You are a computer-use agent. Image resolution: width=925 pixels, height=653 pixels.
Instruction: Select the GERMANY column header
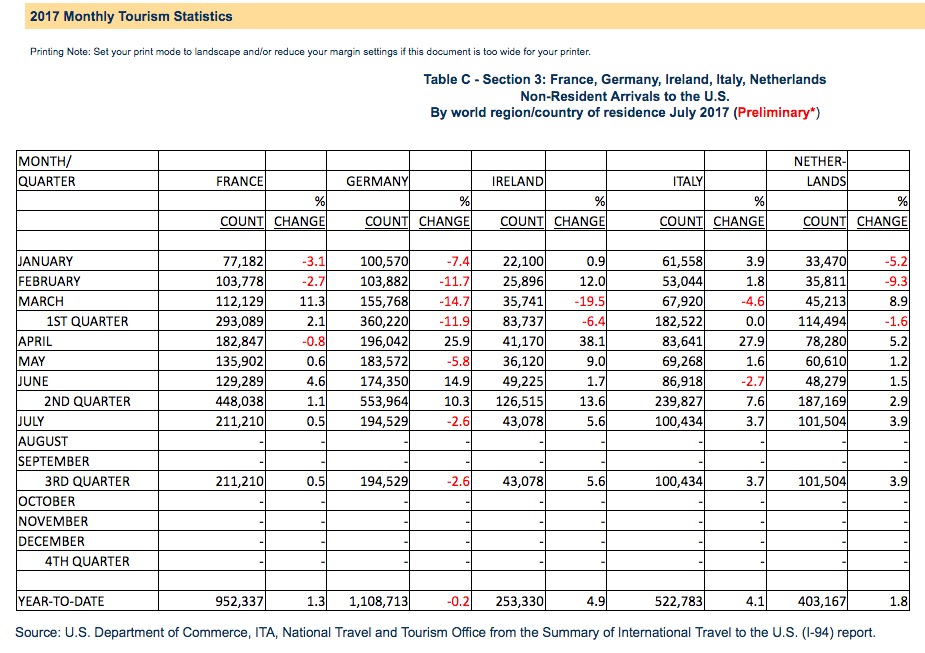coord(377,181)
